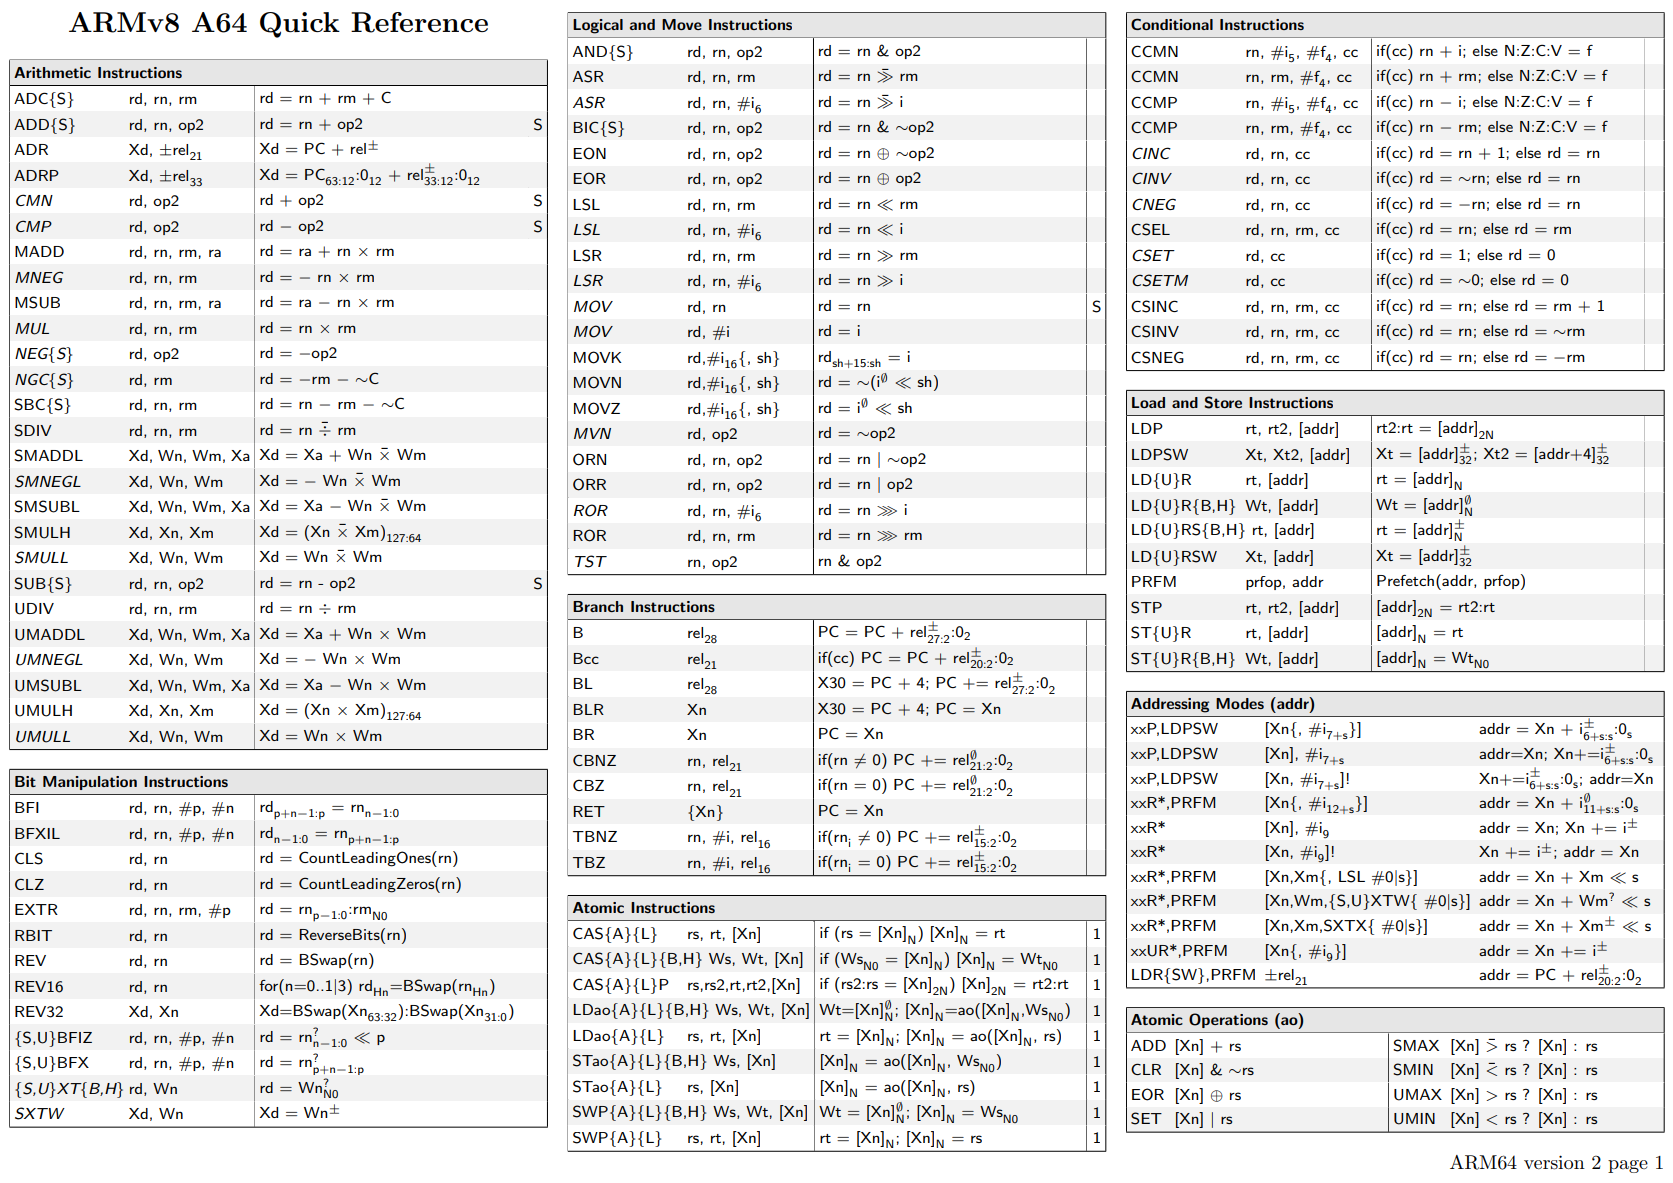This screenshot has width=1673, height=1183.
Task: Click the REV32 instruction entry
Action: [39, 1012]
